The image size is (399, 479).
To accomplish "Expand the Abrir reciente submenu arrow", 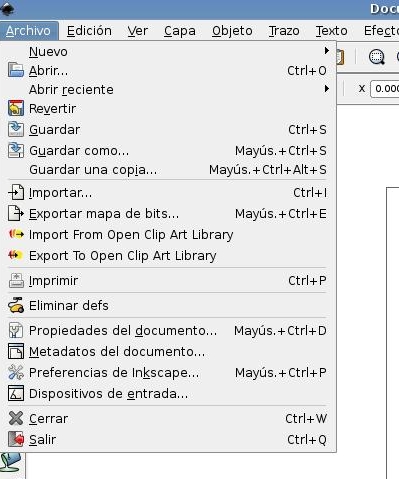I will click(327, 89).
